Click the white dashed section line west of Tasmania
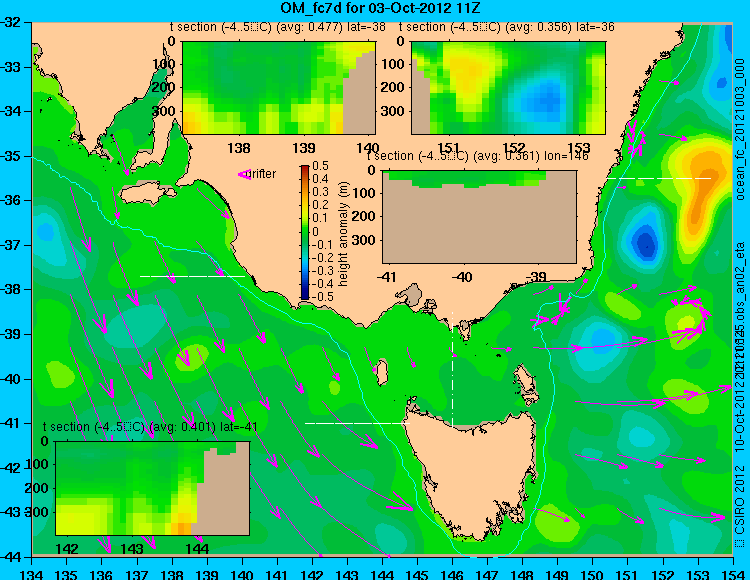 357,423
